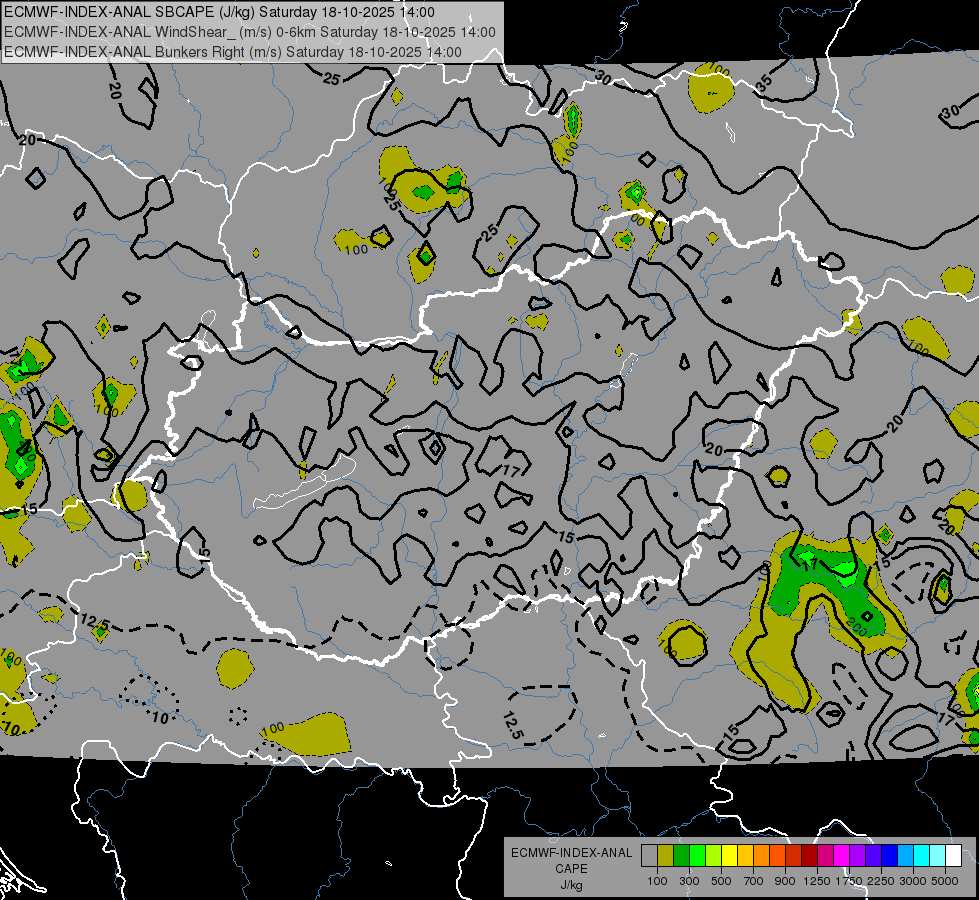This screenshot has width=979, height=900.
Task: Select the WindShear 0-6km layer label
Action: [x=250, y=32]
